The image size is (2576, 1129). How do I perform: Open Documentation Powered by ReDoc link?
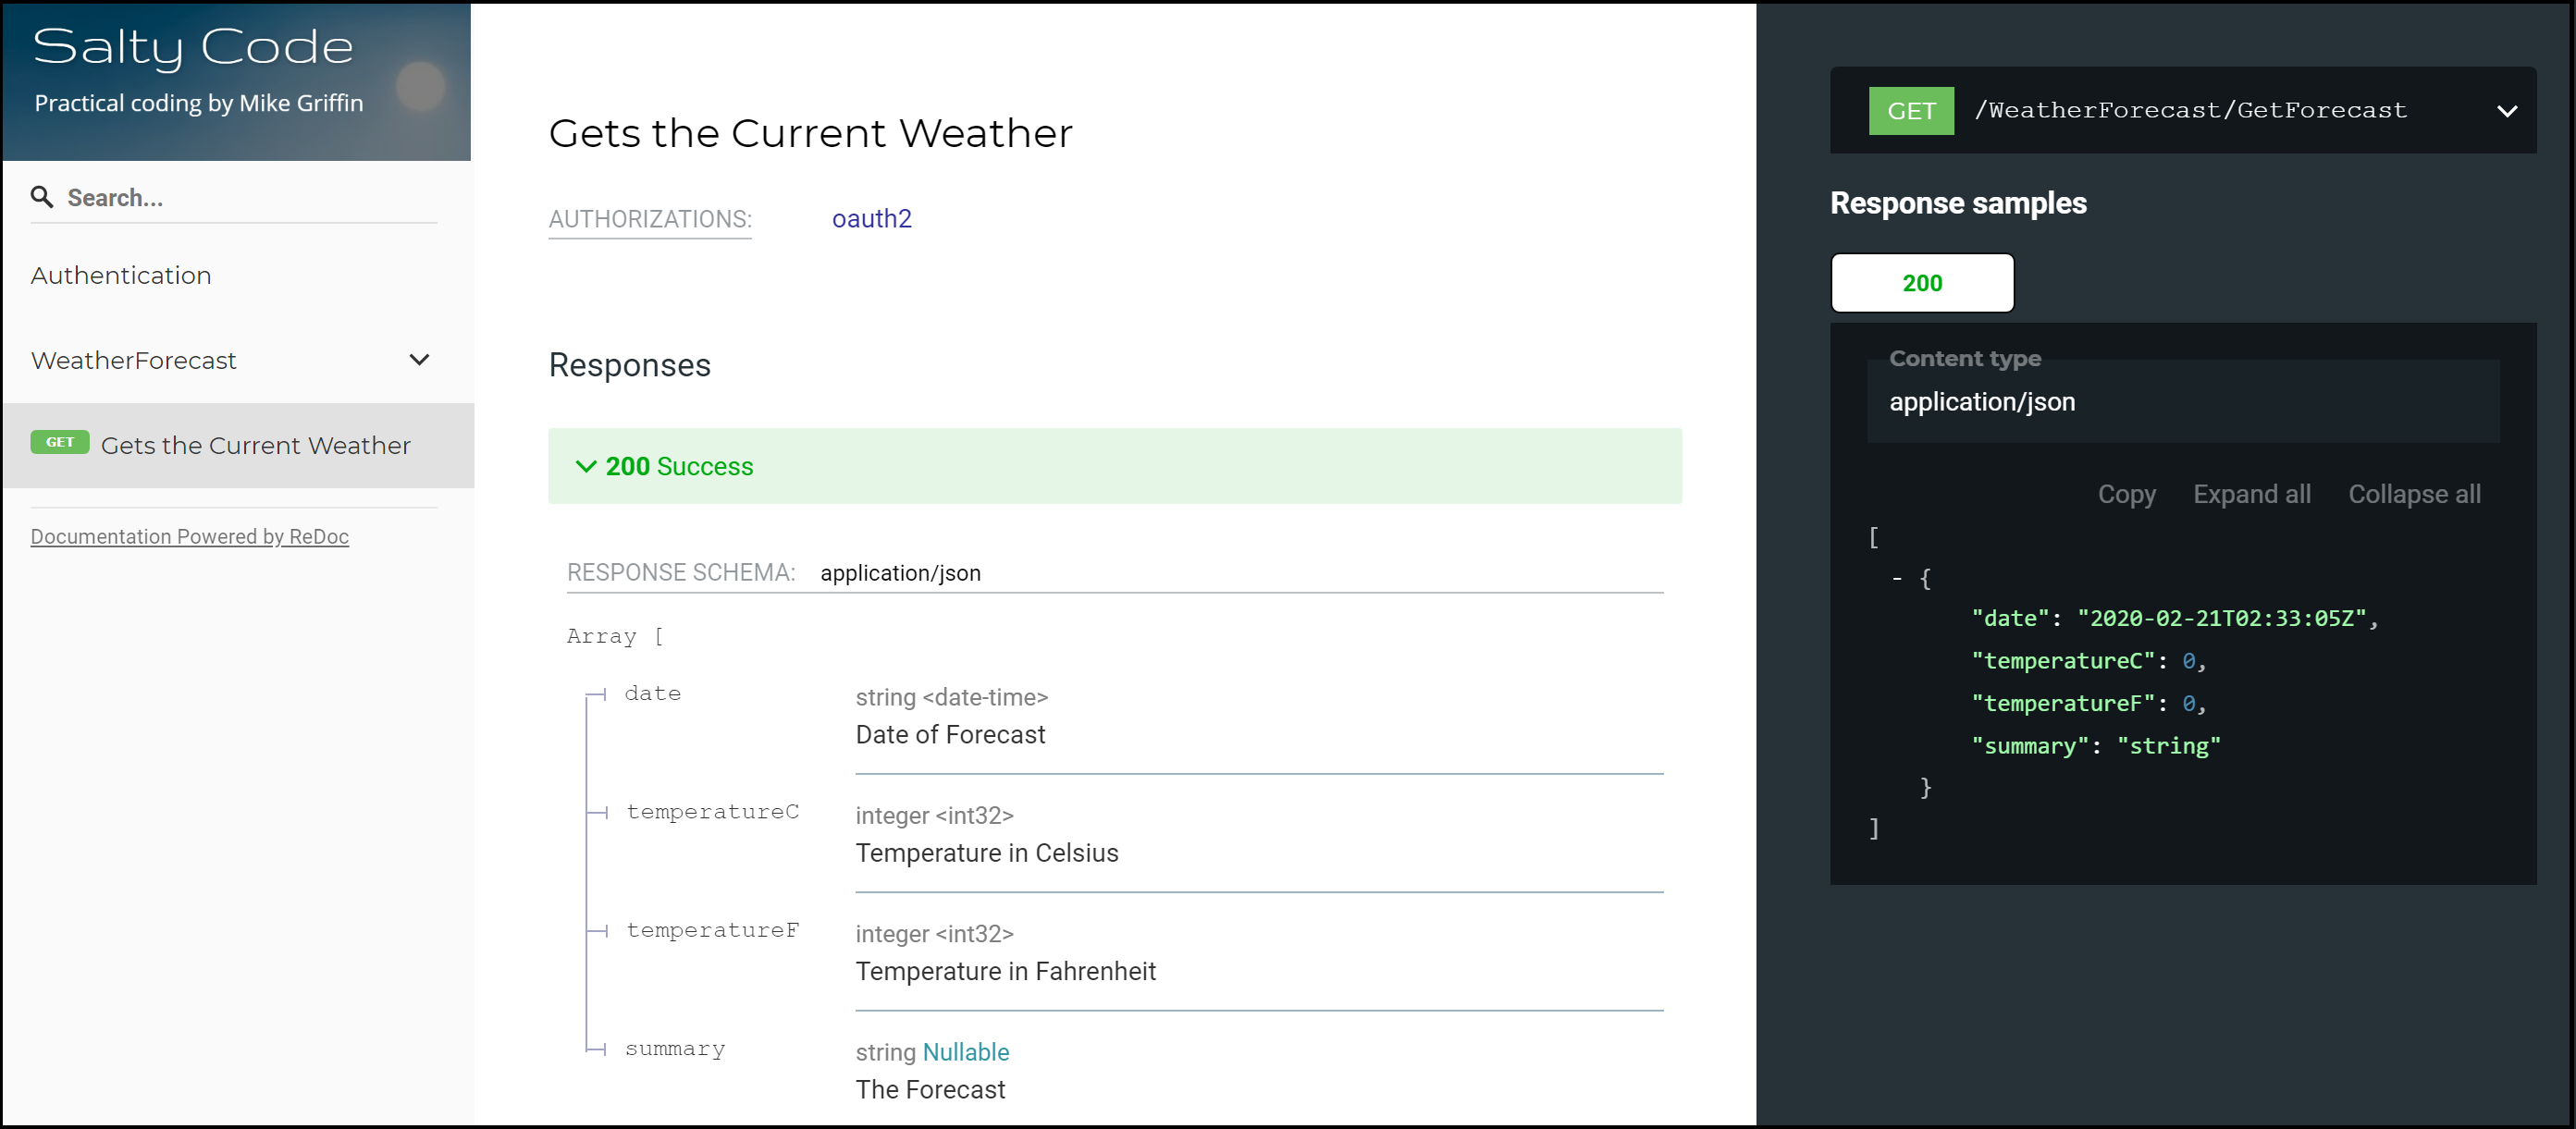tap(189, 537)
